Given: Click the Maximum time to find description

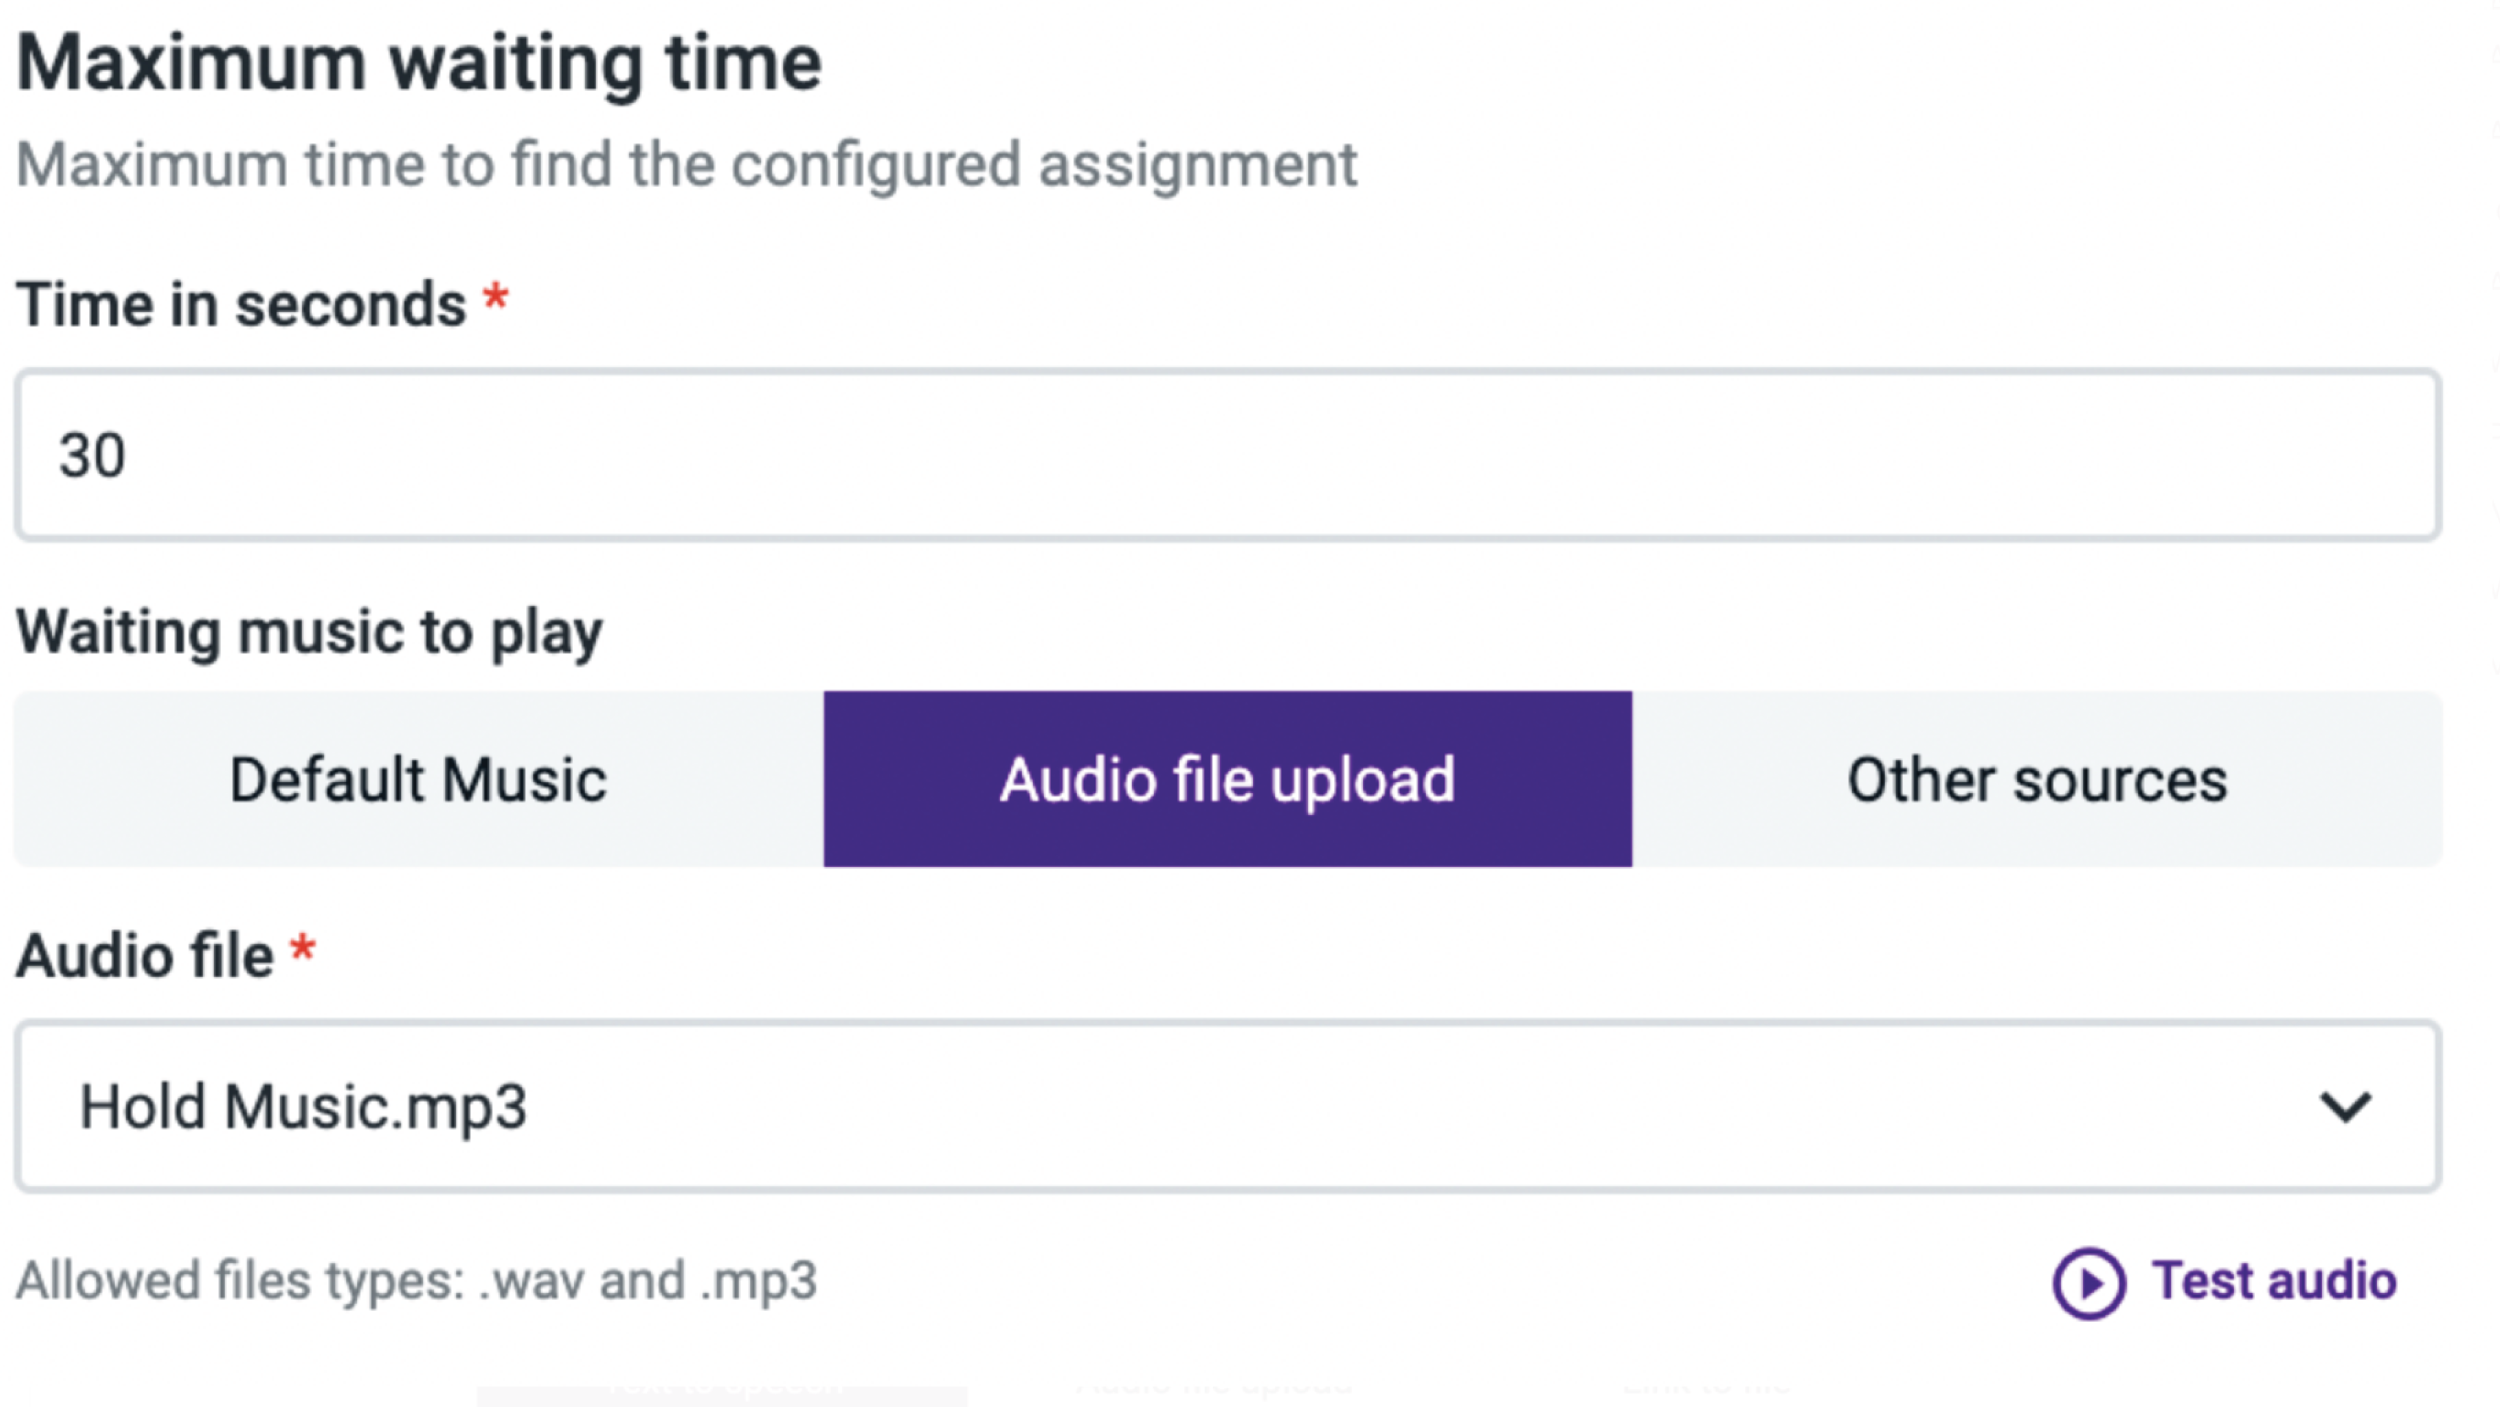Looking at the screenshot, I should [687, 165].
